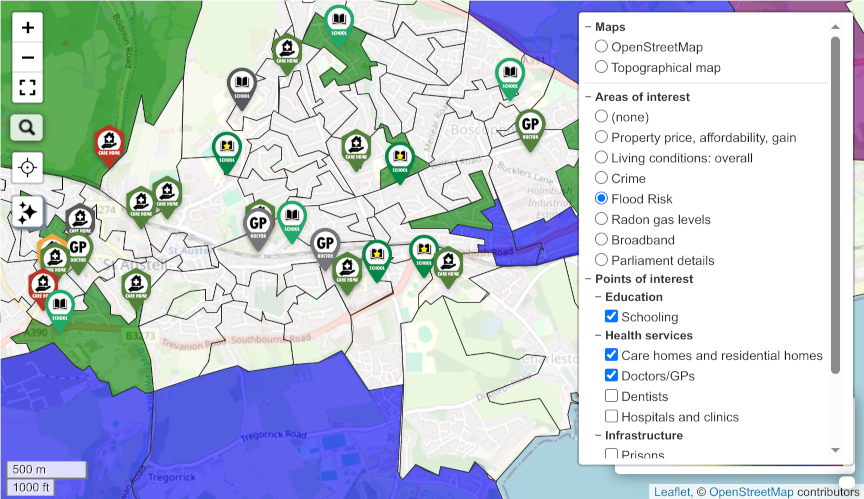Choose the Topographical map radio button
Screen dimensions: 864x499
point(601,67)
